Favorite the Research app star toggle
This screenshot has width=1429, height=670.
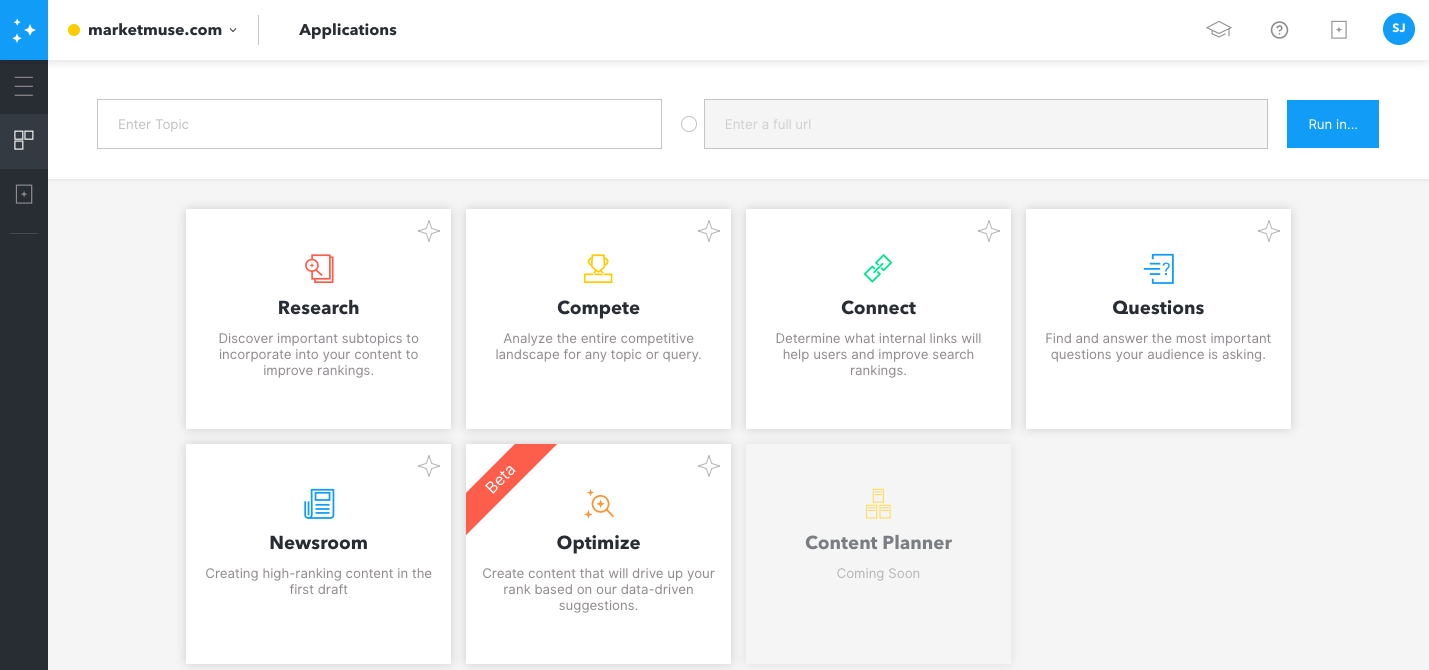pos(429,232)
